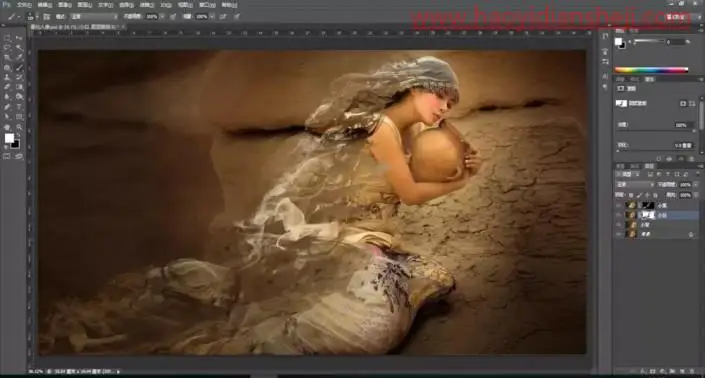Screen dimensions: 705x378
Task: Open the layer blend mode dropdown
Action: coord(635,185)
